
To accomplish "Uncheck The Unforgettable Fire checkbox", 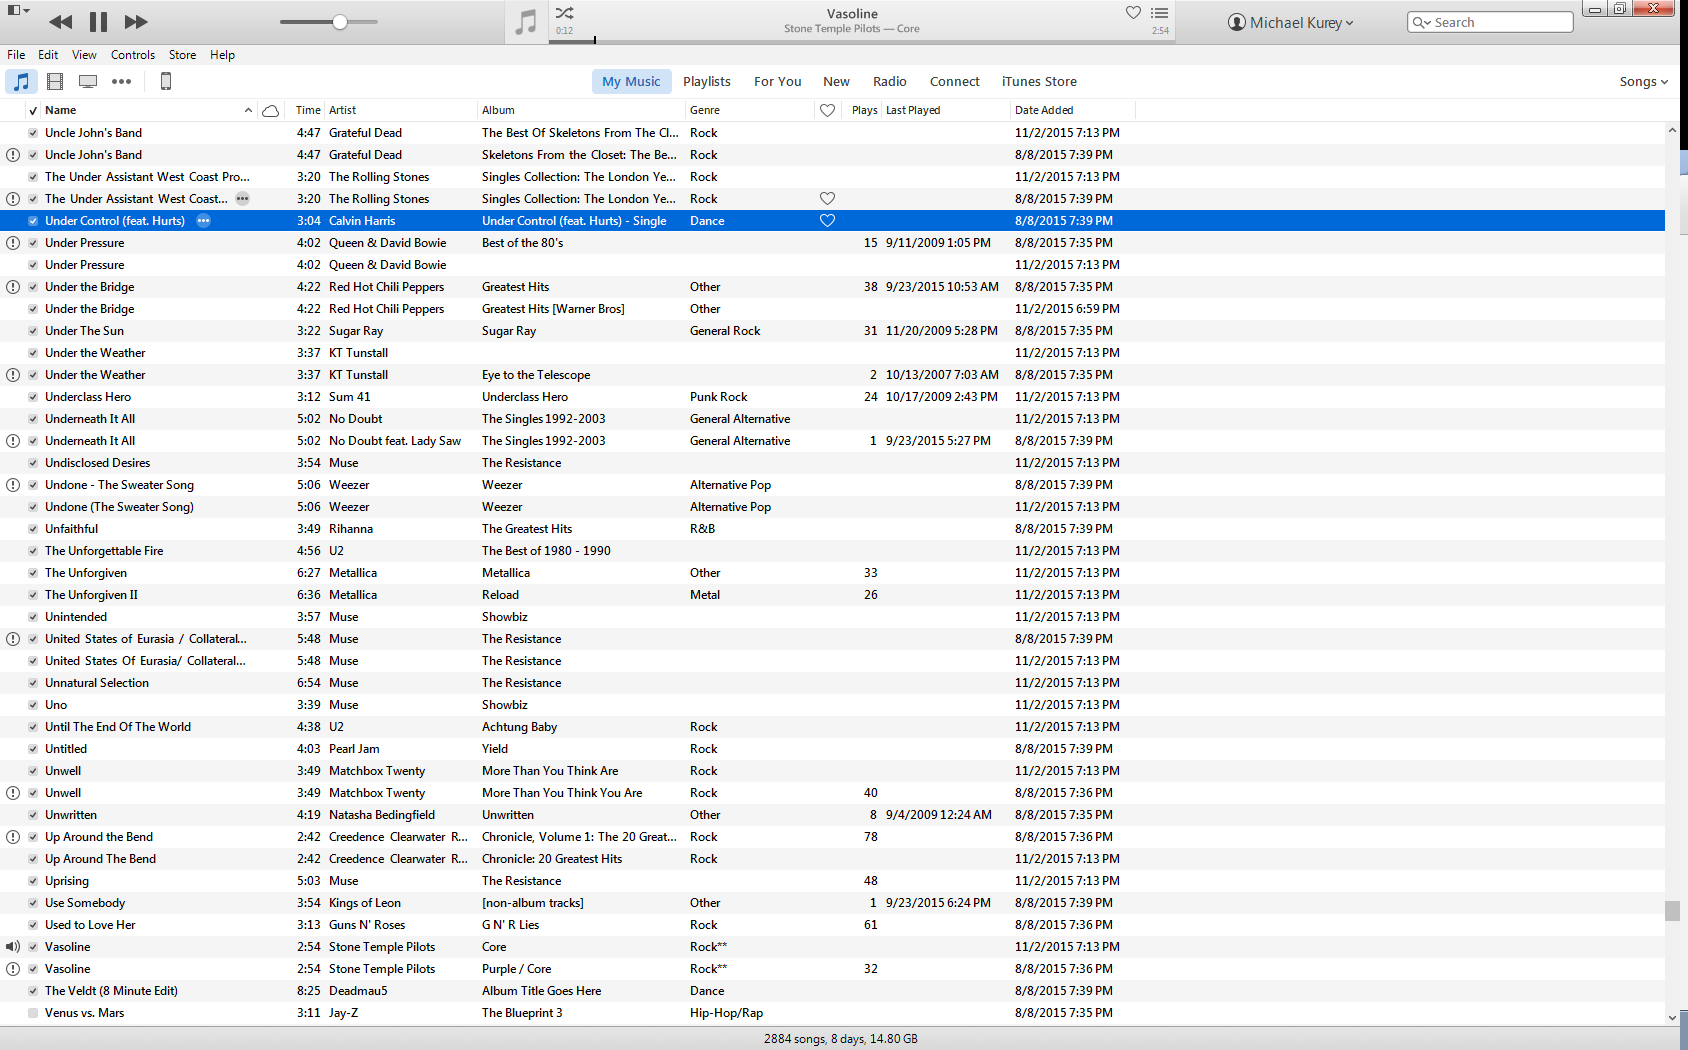I will click(x=33, y=551).
